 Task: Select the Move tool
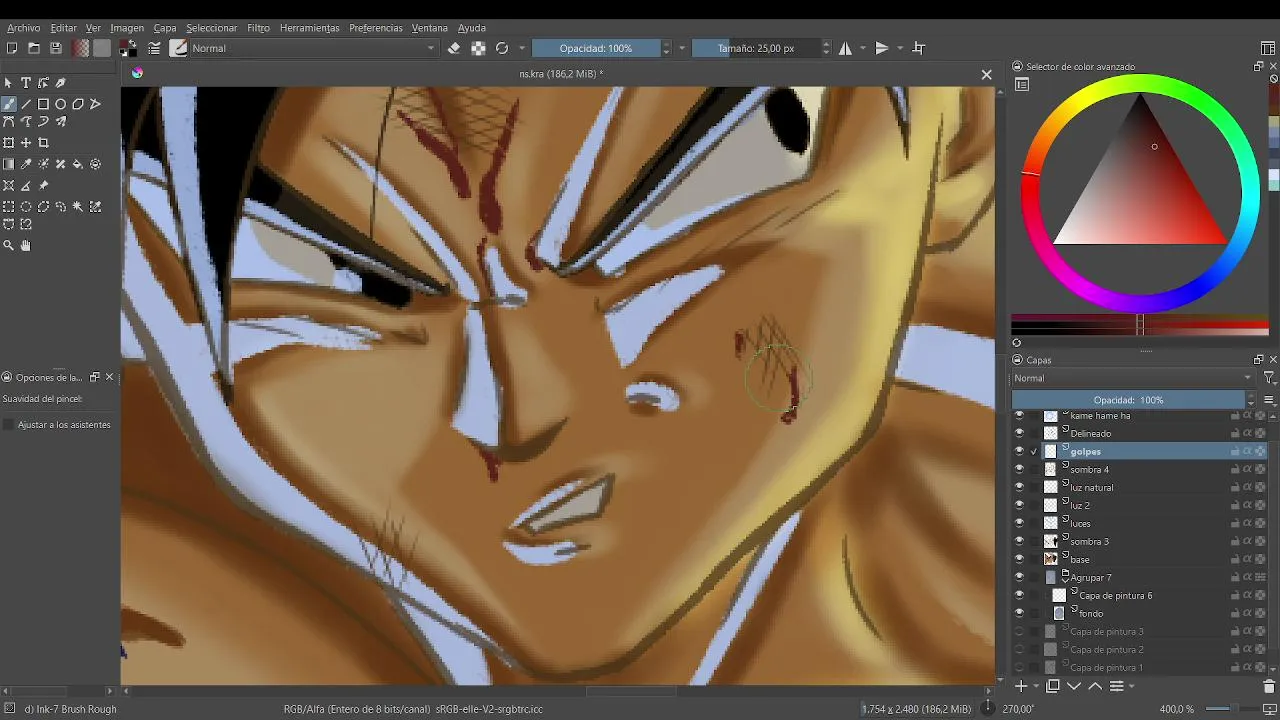tap(26, 143)
